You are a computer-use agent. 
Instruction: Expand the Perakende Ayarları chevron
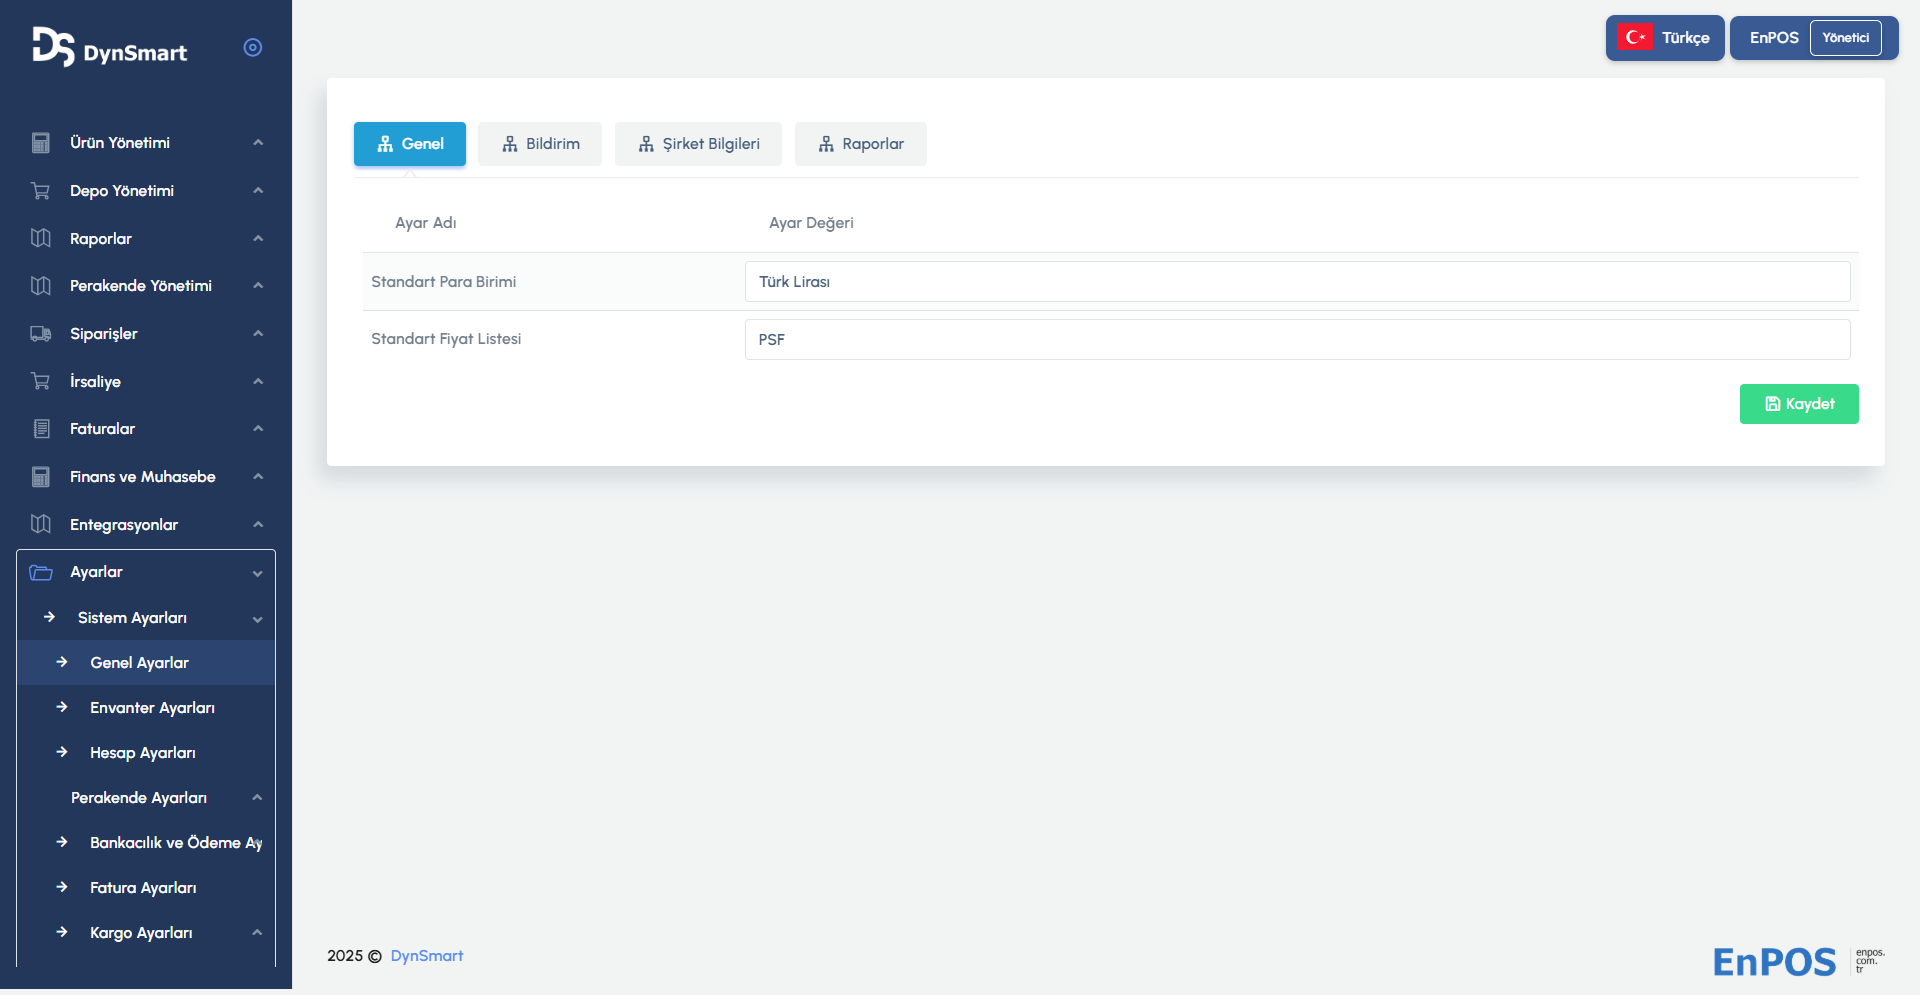click(x=257, y=798)
